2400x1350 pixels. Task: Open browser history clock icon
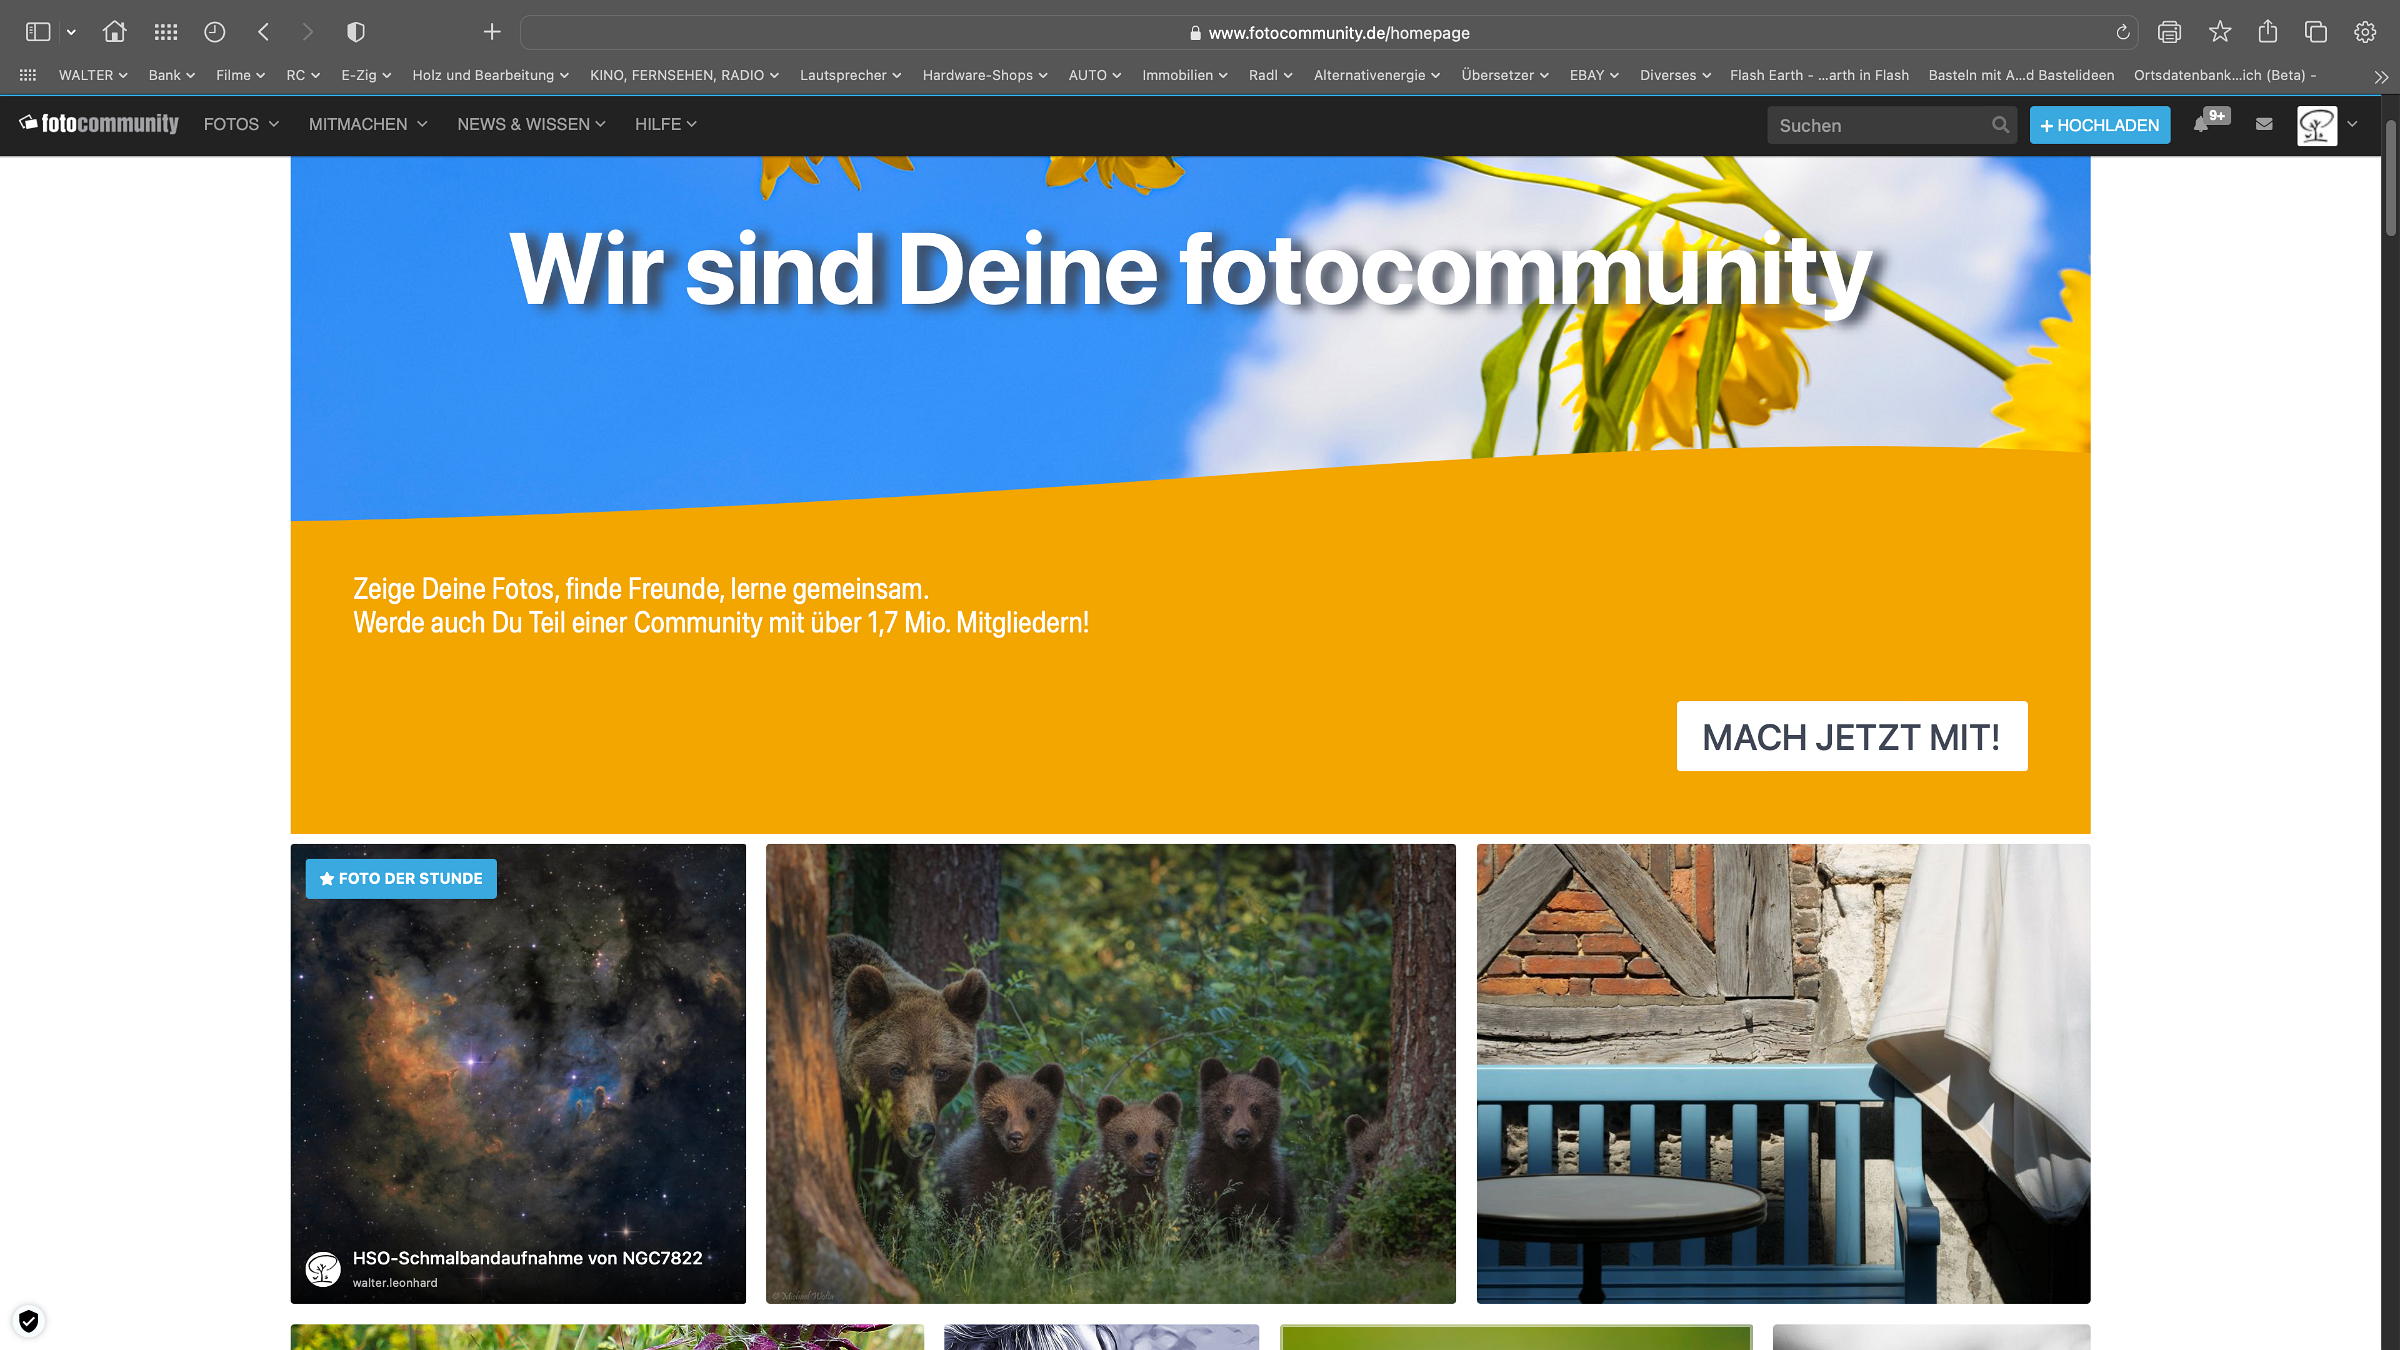click(x=214, y=32)
